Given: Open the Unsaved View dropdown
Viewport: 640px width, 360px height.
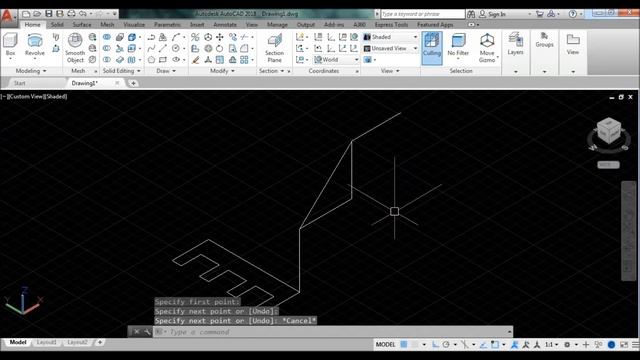Looking at the screenshot, I should pos(391,49).
